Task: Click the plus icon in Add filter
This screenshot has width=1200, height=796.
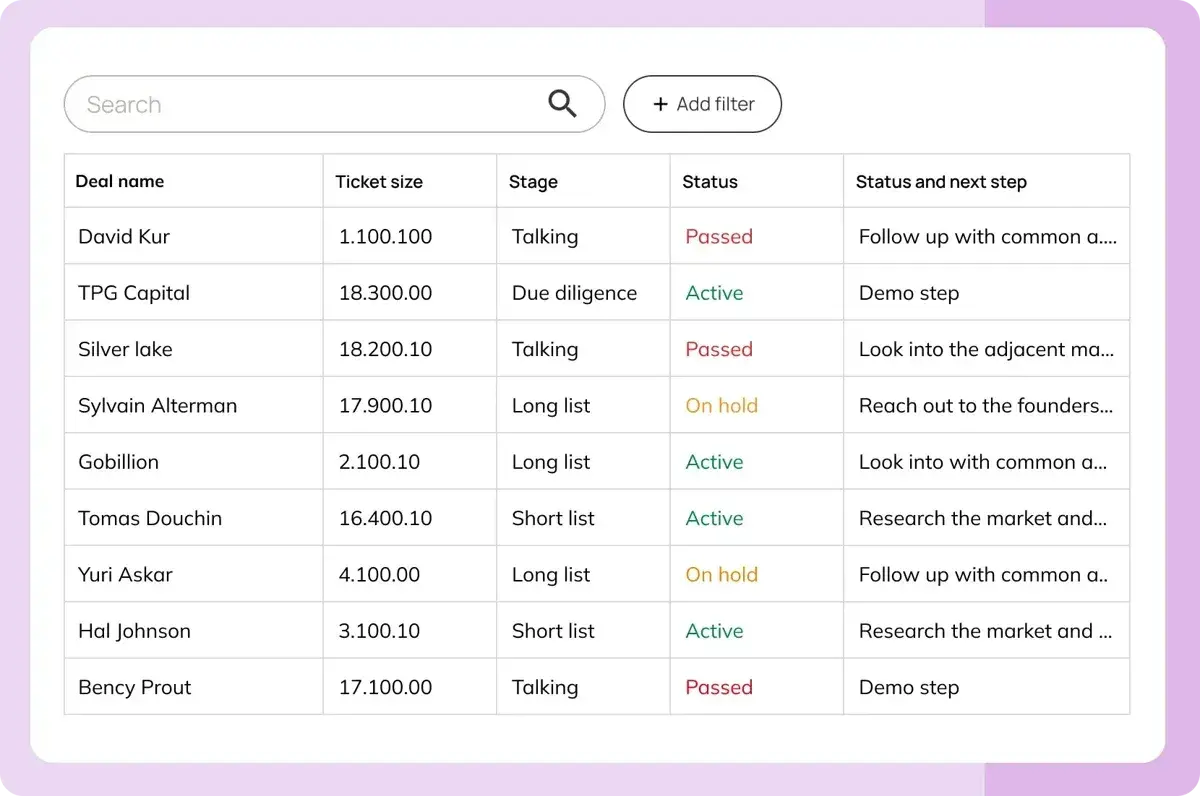Action: [660, 103]
